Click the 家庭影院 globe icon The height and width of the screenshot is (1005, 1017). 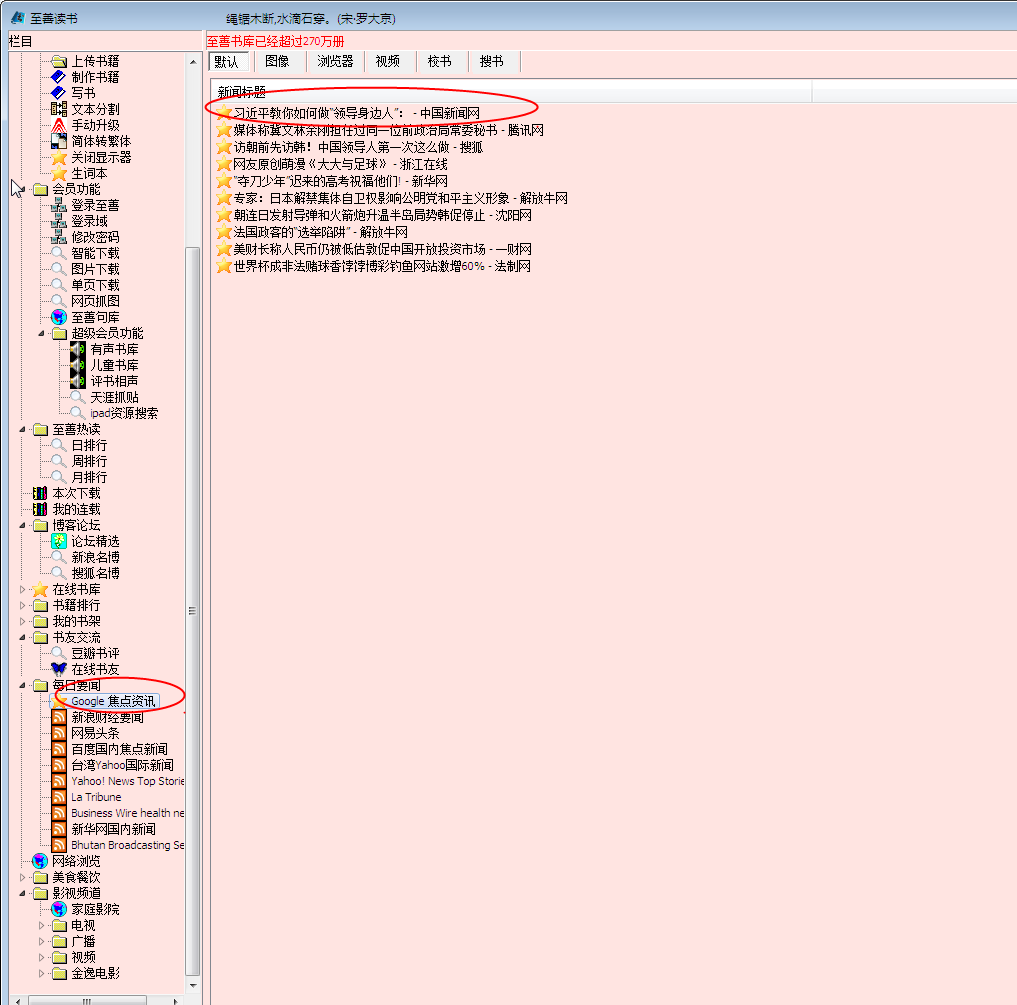[x=59, y=910]
